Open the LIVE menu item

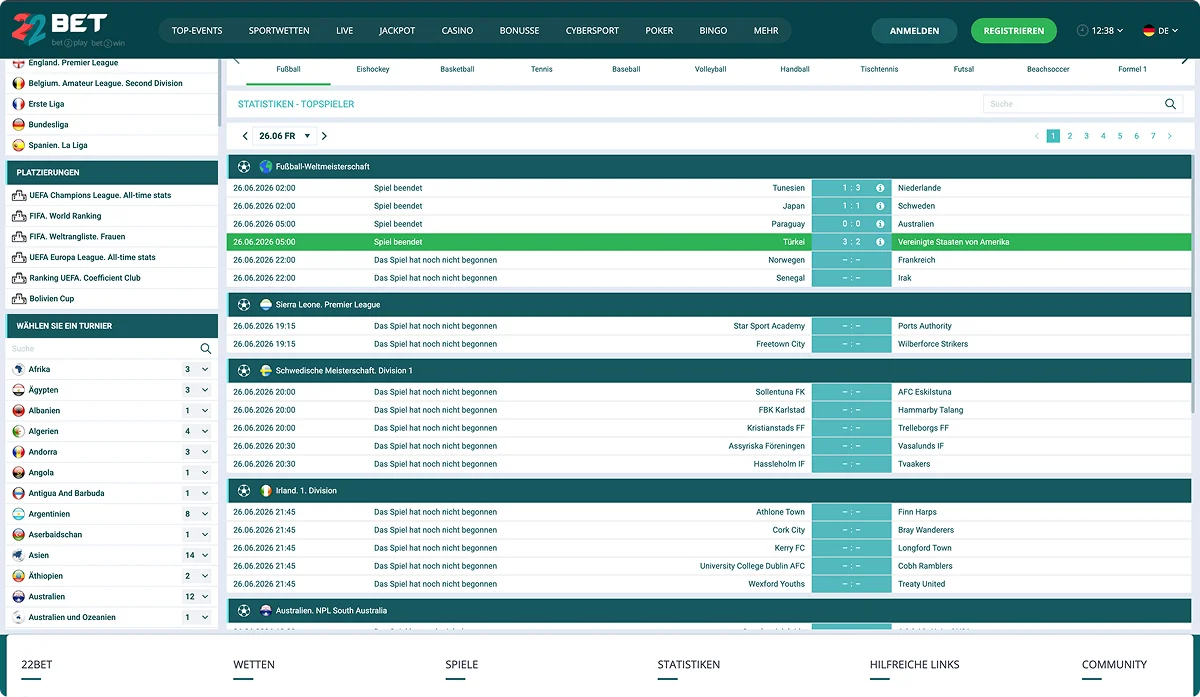[345, 31]
